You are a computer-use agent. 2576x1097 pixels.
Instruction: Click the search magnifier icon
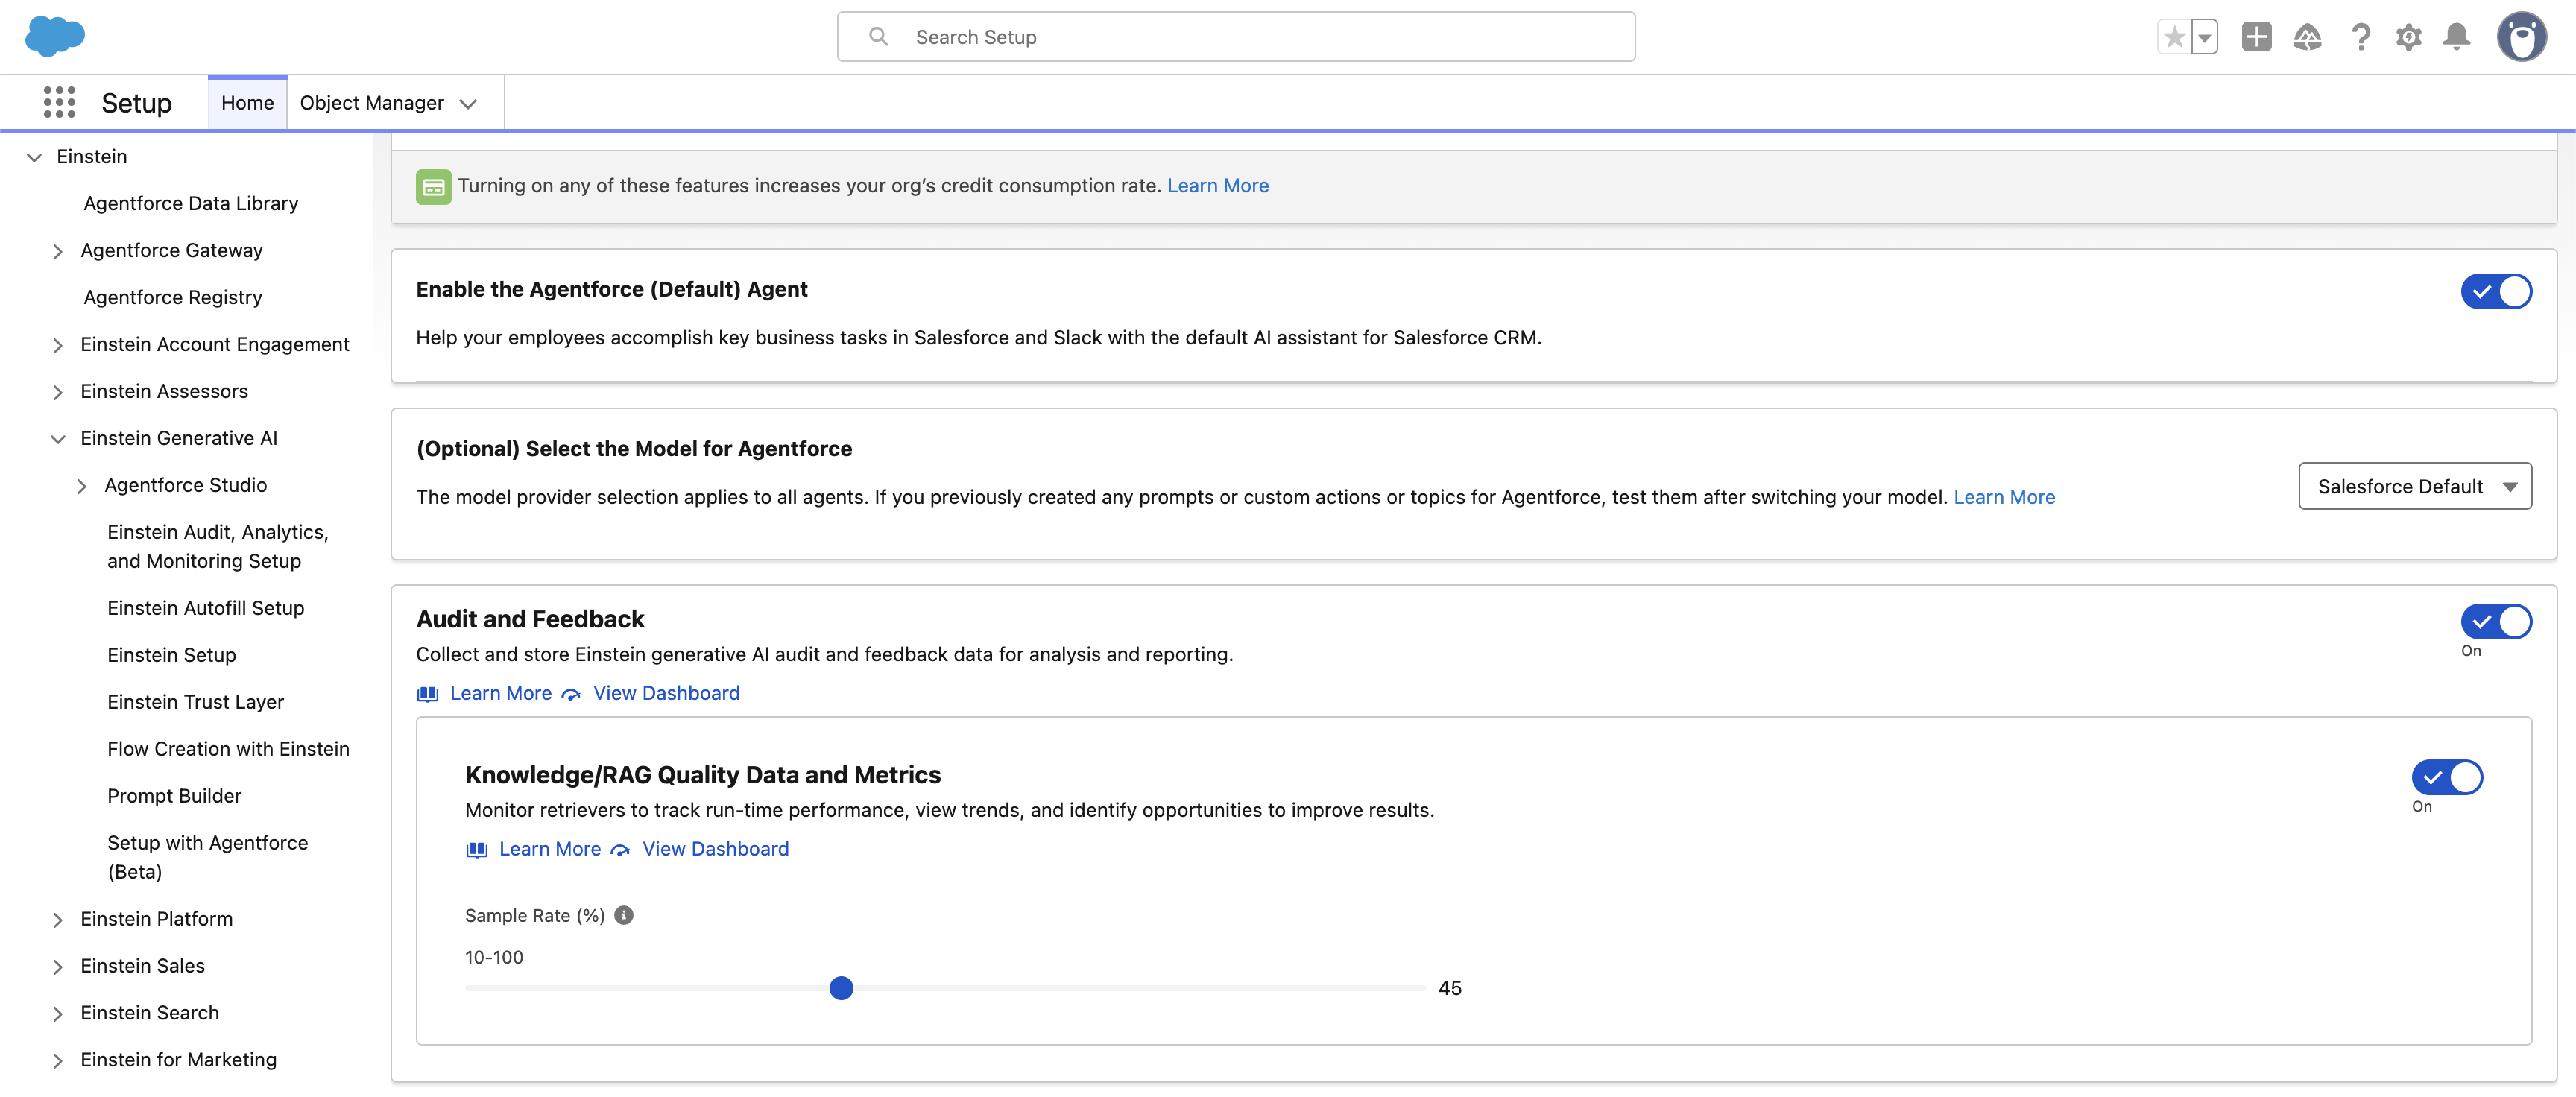pyautogui.click(x=878, y=37)
